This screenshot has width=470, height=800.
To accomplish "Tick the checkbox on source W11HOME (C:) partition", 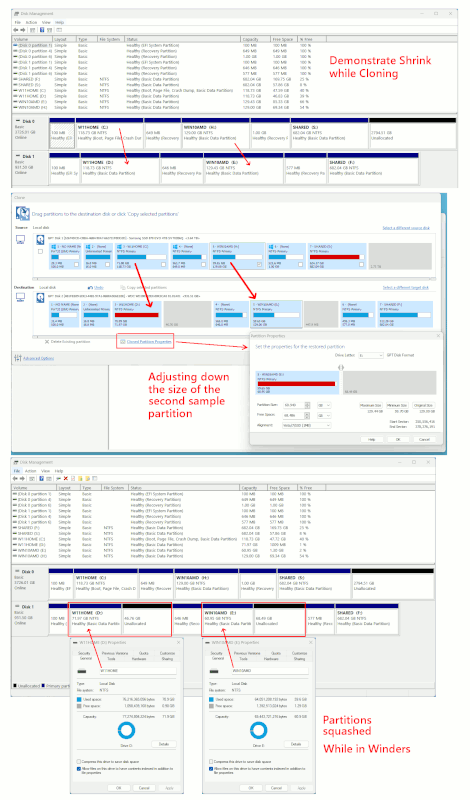I will click(163, 264).
